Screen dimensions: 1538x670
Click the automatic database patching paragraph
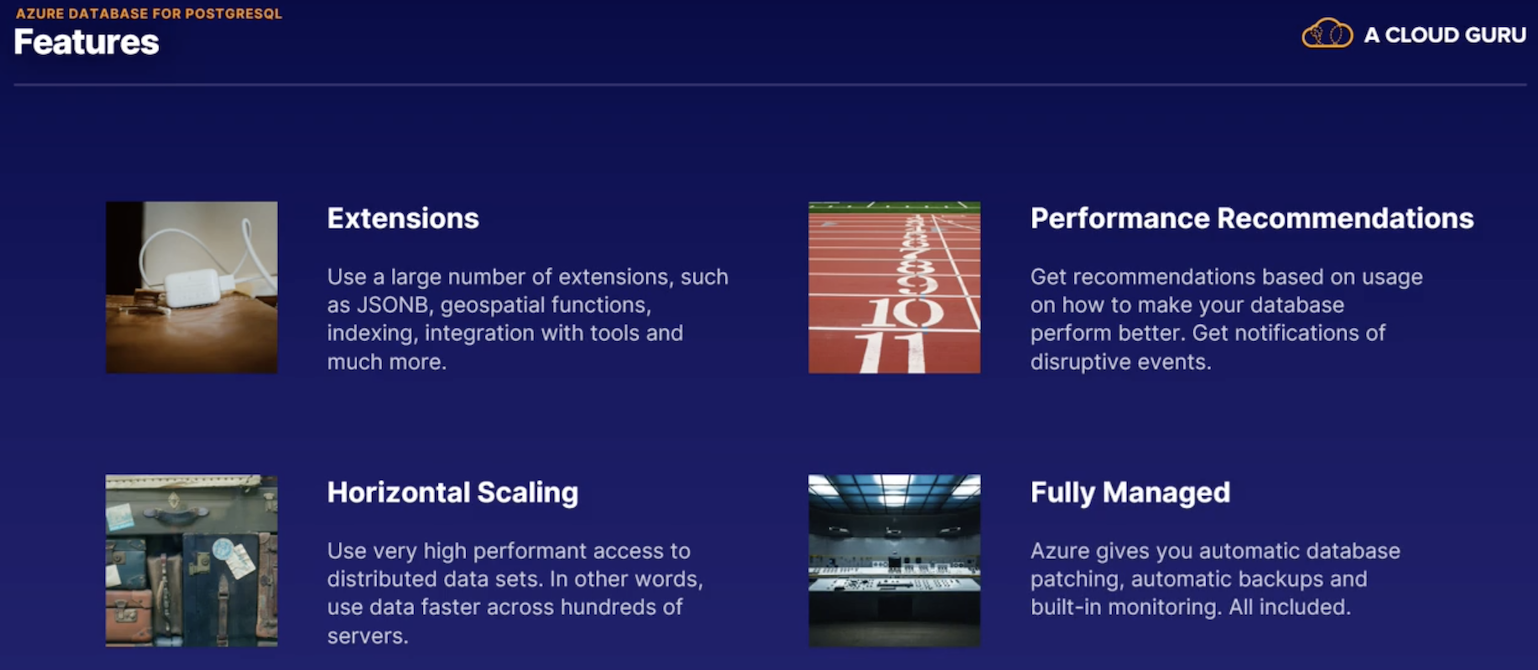coord(1215,579)
